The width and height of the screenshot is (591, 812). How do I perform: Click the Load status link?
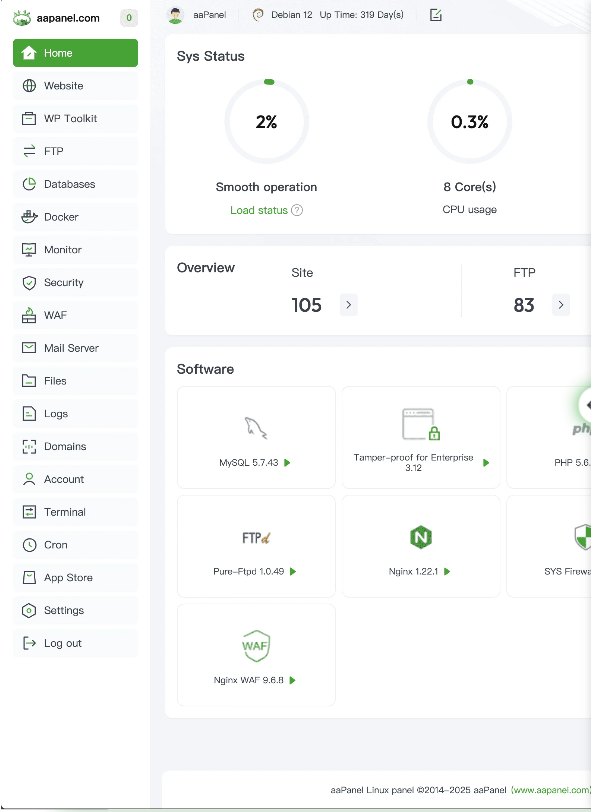click(259, 210)
